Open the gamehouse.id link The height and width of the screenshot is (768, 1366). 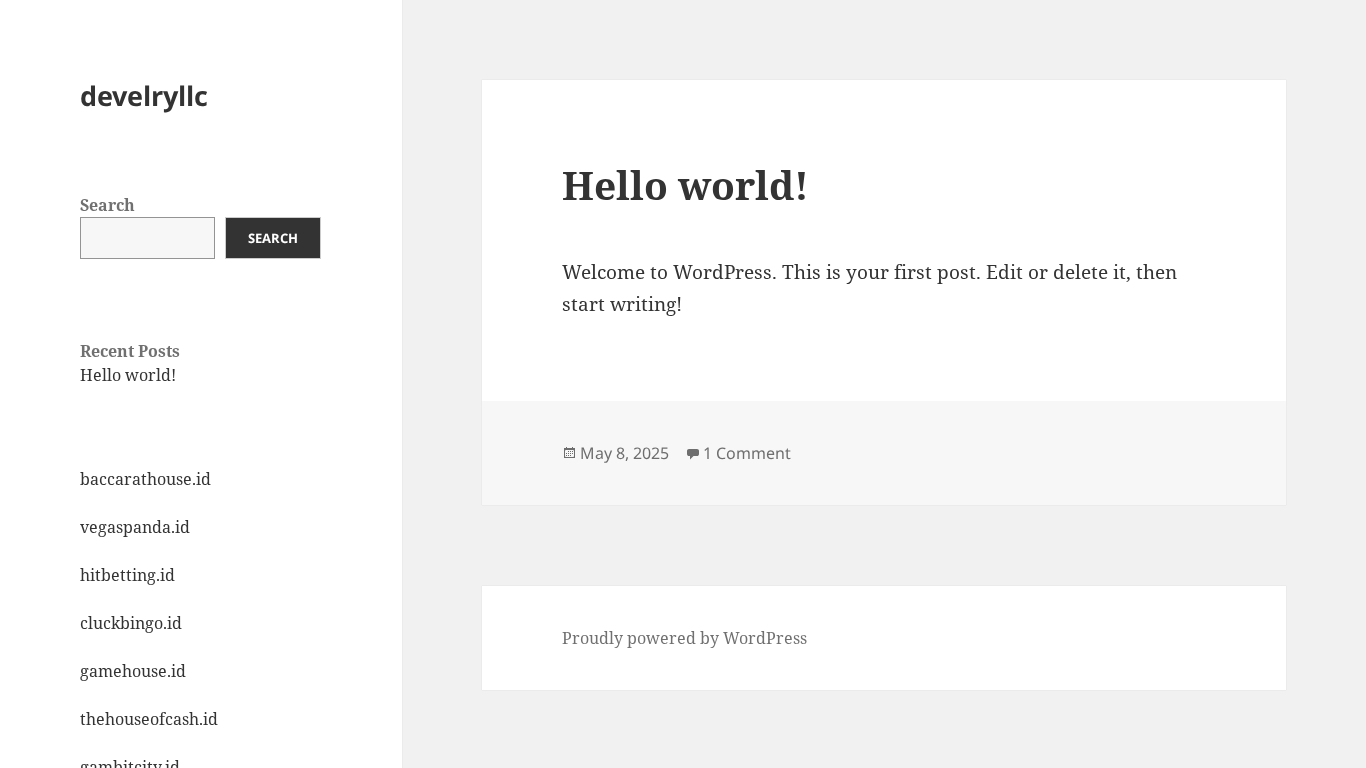133,671
